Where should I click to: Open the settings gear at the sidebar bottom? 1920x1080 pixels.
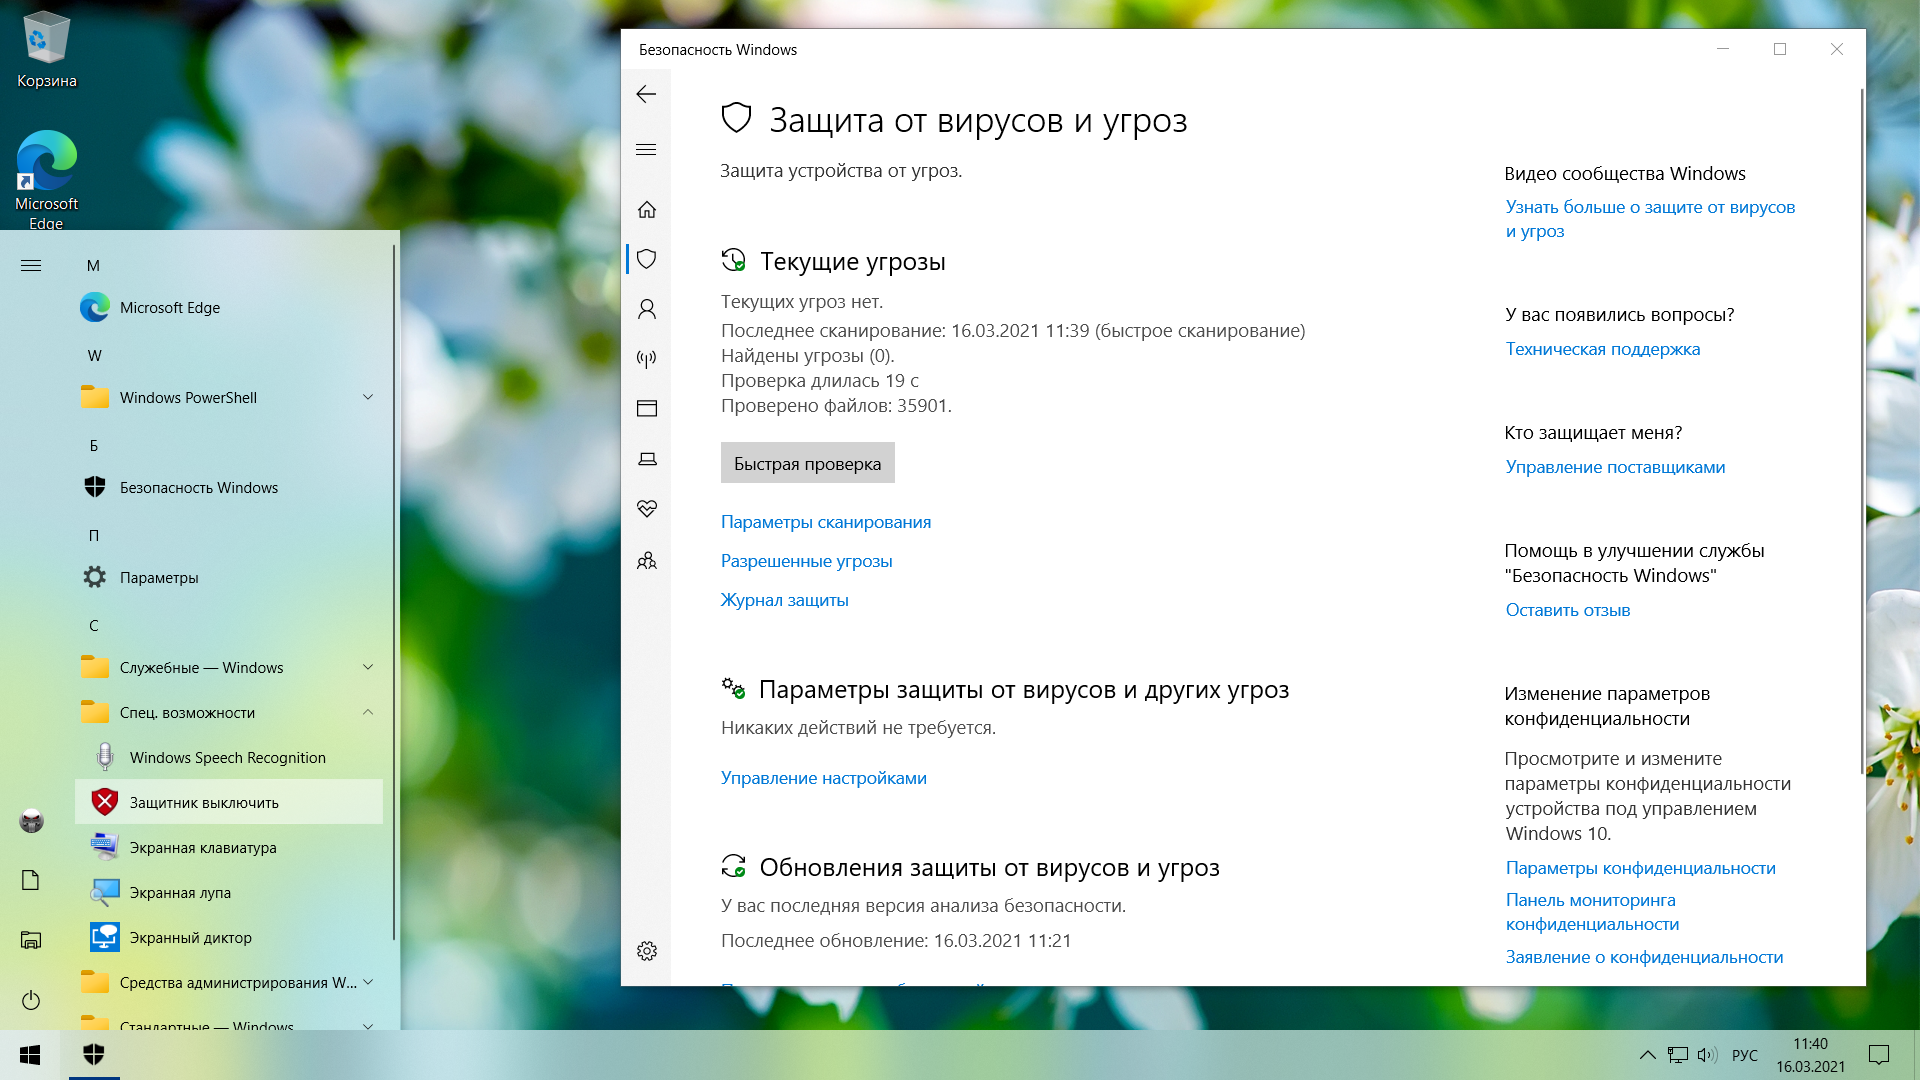coord(647,951)
